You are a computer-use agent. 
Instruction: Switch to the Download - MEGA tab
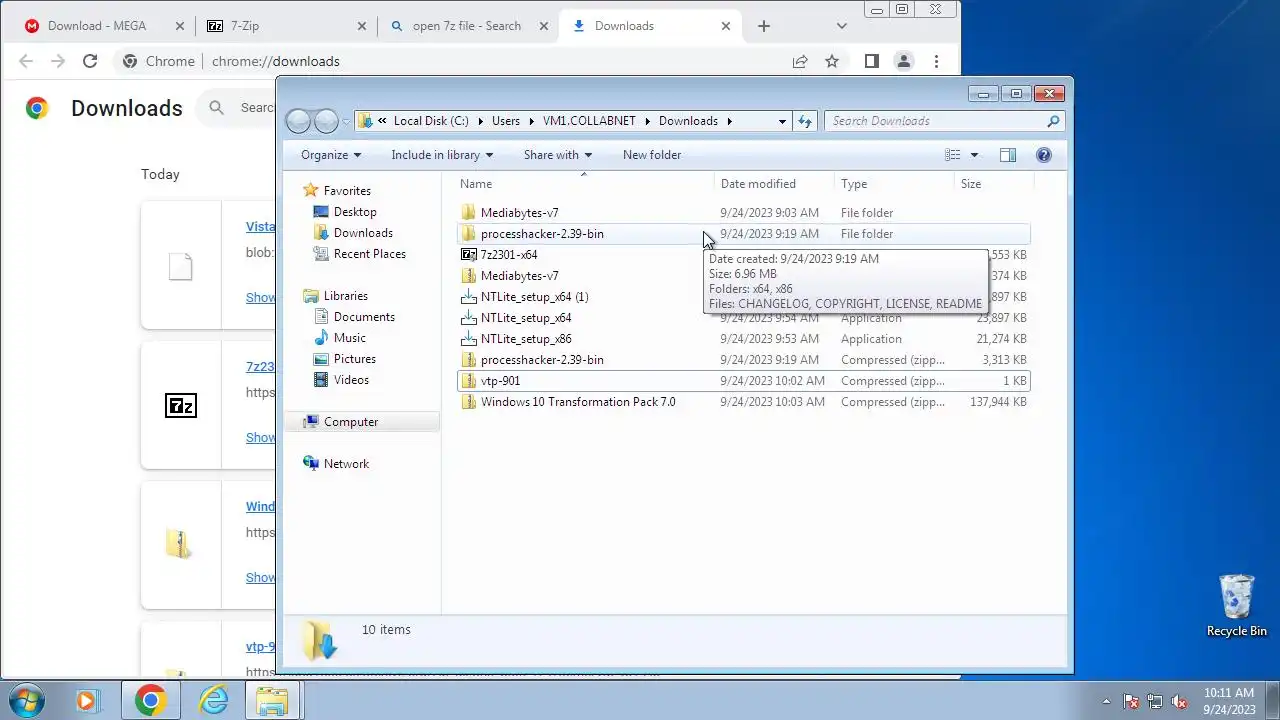[97, 26]
